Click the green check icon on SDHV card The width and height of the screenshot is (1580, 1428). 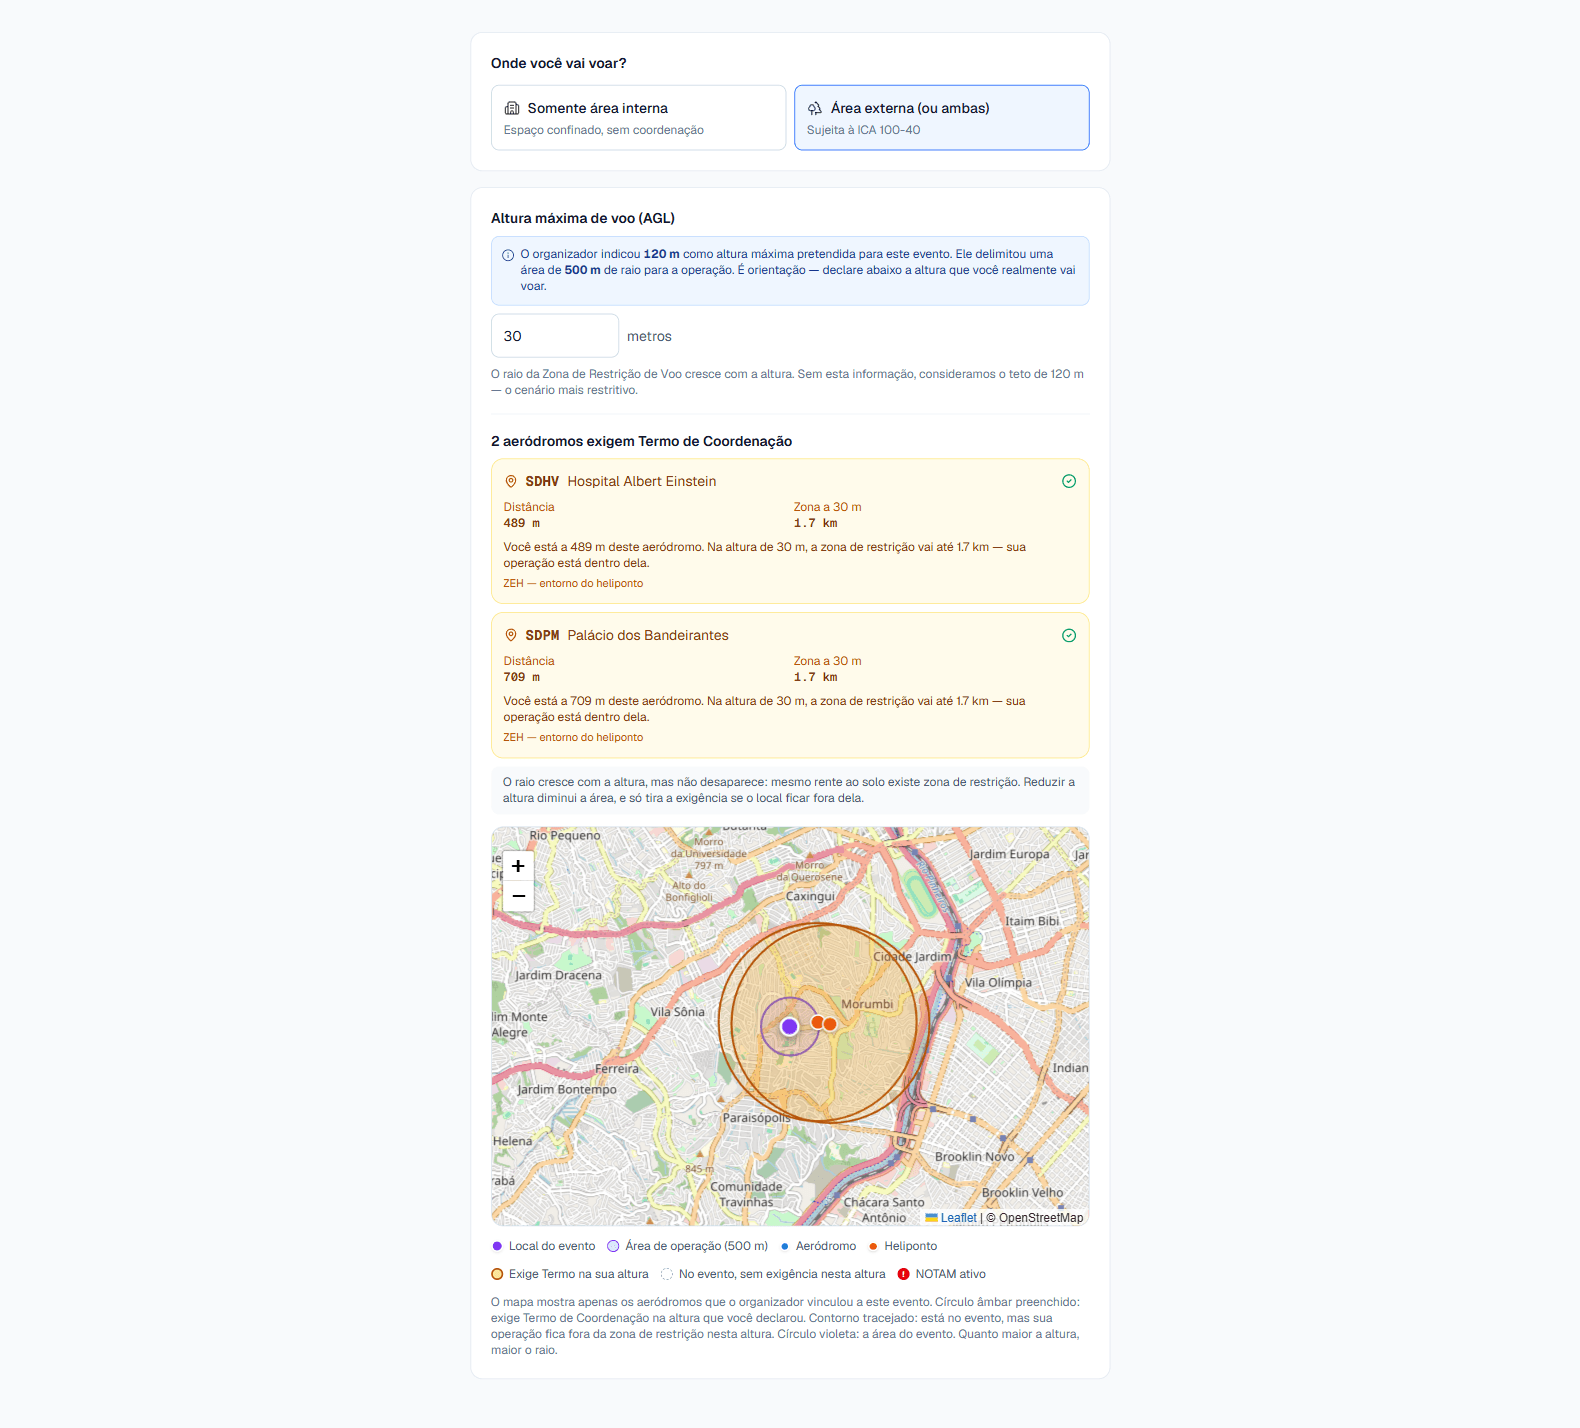[x=1069, y=481]
